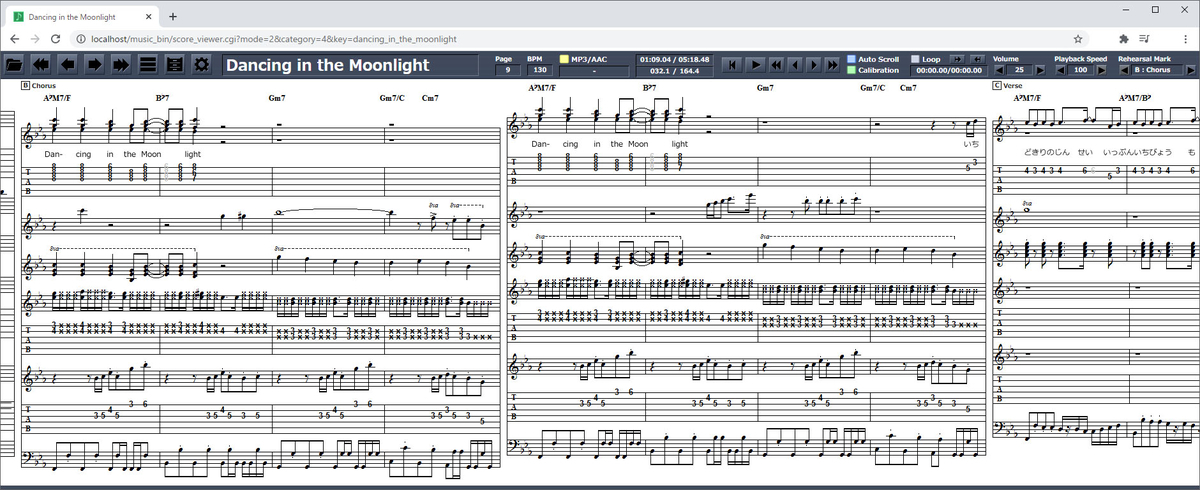Toggle the Calibration checkbox
The image size is (1200, 490).
852,71
